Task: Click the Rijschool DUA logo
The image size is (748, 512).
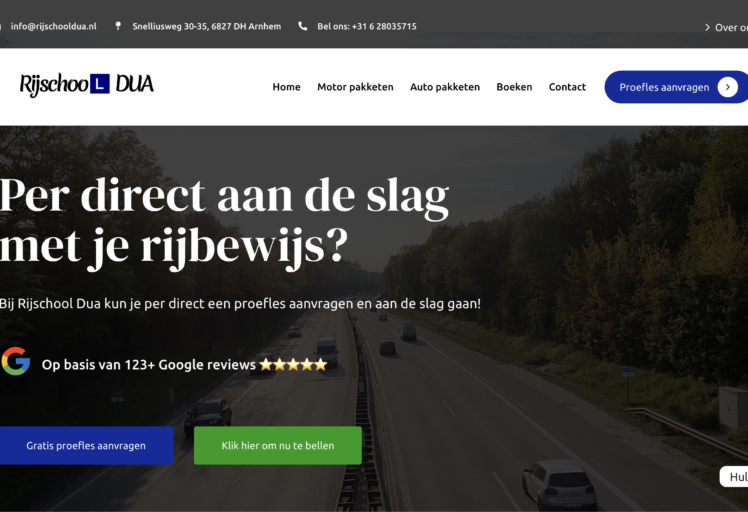Action: pyautogui.click(x=86, y=84)
